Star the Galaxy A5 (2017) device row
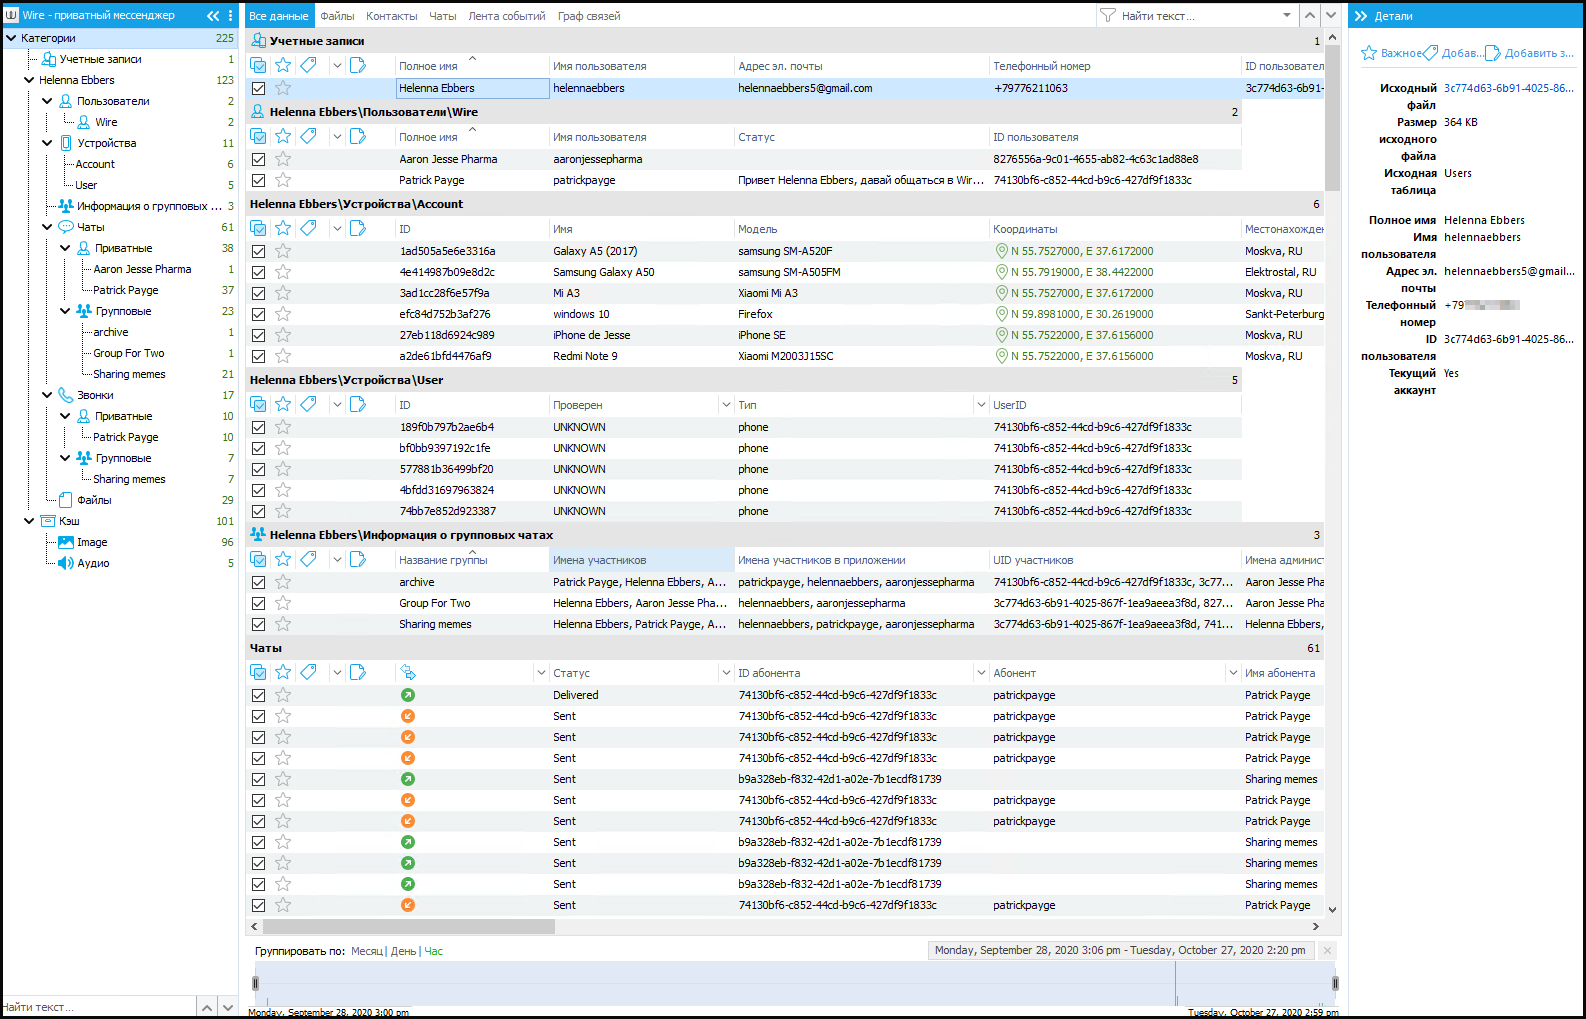The height and width of the screenshot is (1019, 1586). (283, 251)
